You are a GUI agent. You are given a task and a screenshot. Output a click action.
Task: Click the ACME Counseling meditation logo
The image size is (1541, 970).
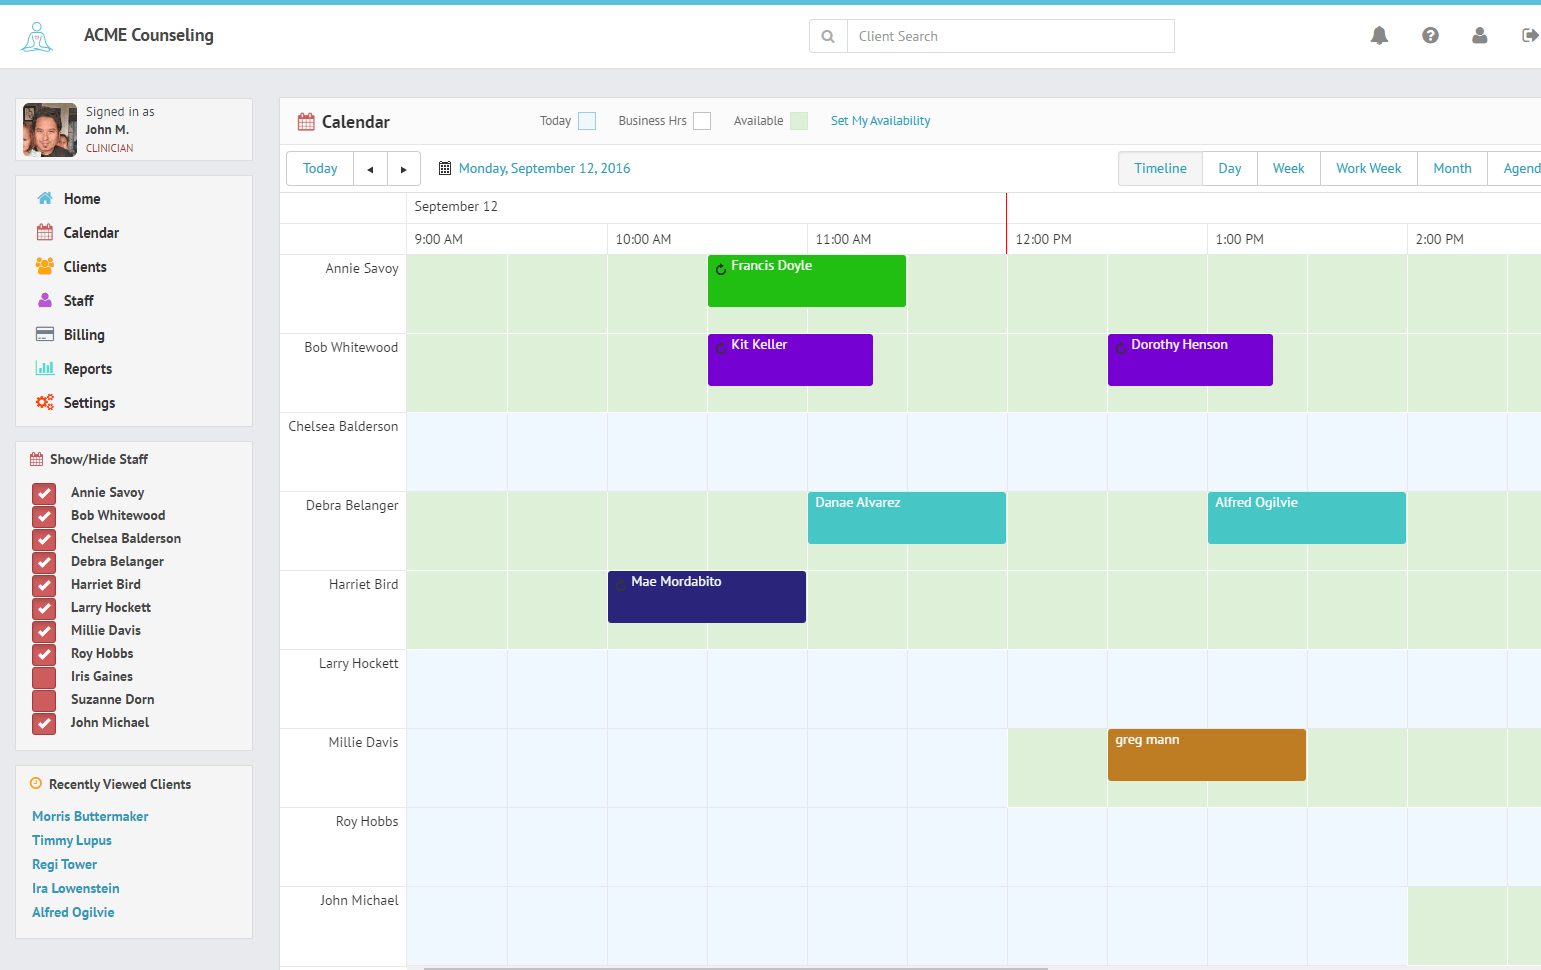tap(37, 37)
